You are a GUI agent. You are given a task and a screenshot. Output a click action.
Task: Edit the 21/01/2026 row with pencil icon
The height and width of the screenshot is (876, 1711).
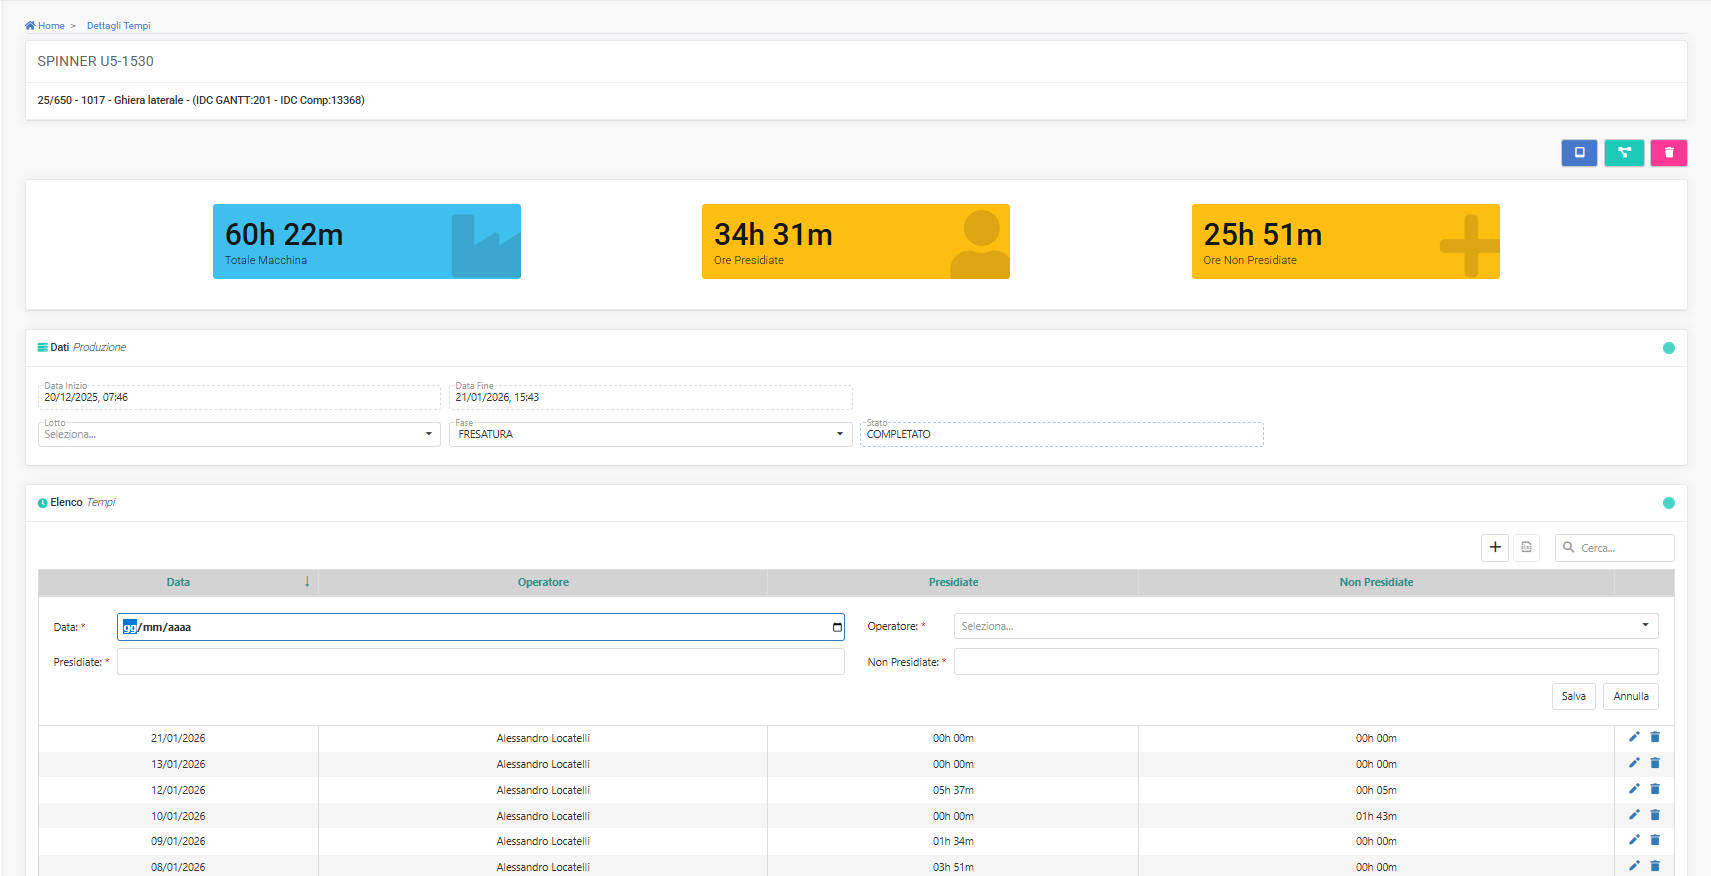[x=1634, y=737]
